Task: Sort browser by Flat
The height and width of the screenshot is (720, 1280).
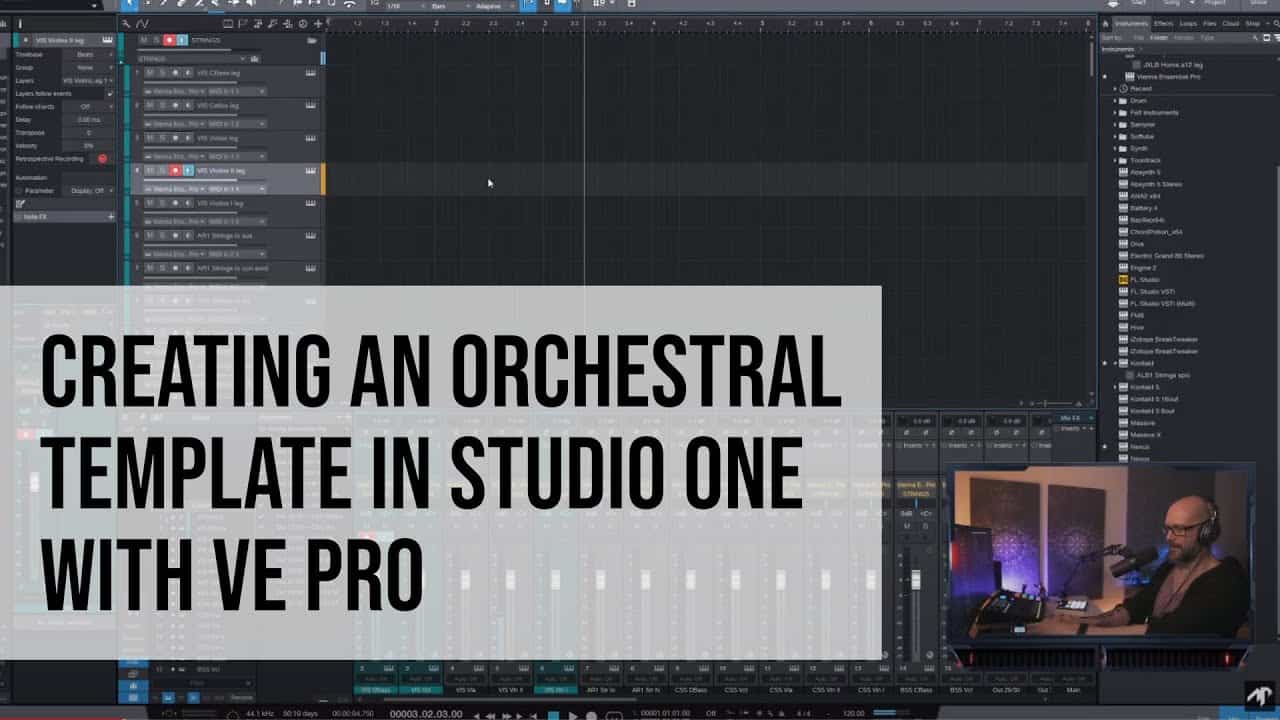Action: [x=1139, y=37]
